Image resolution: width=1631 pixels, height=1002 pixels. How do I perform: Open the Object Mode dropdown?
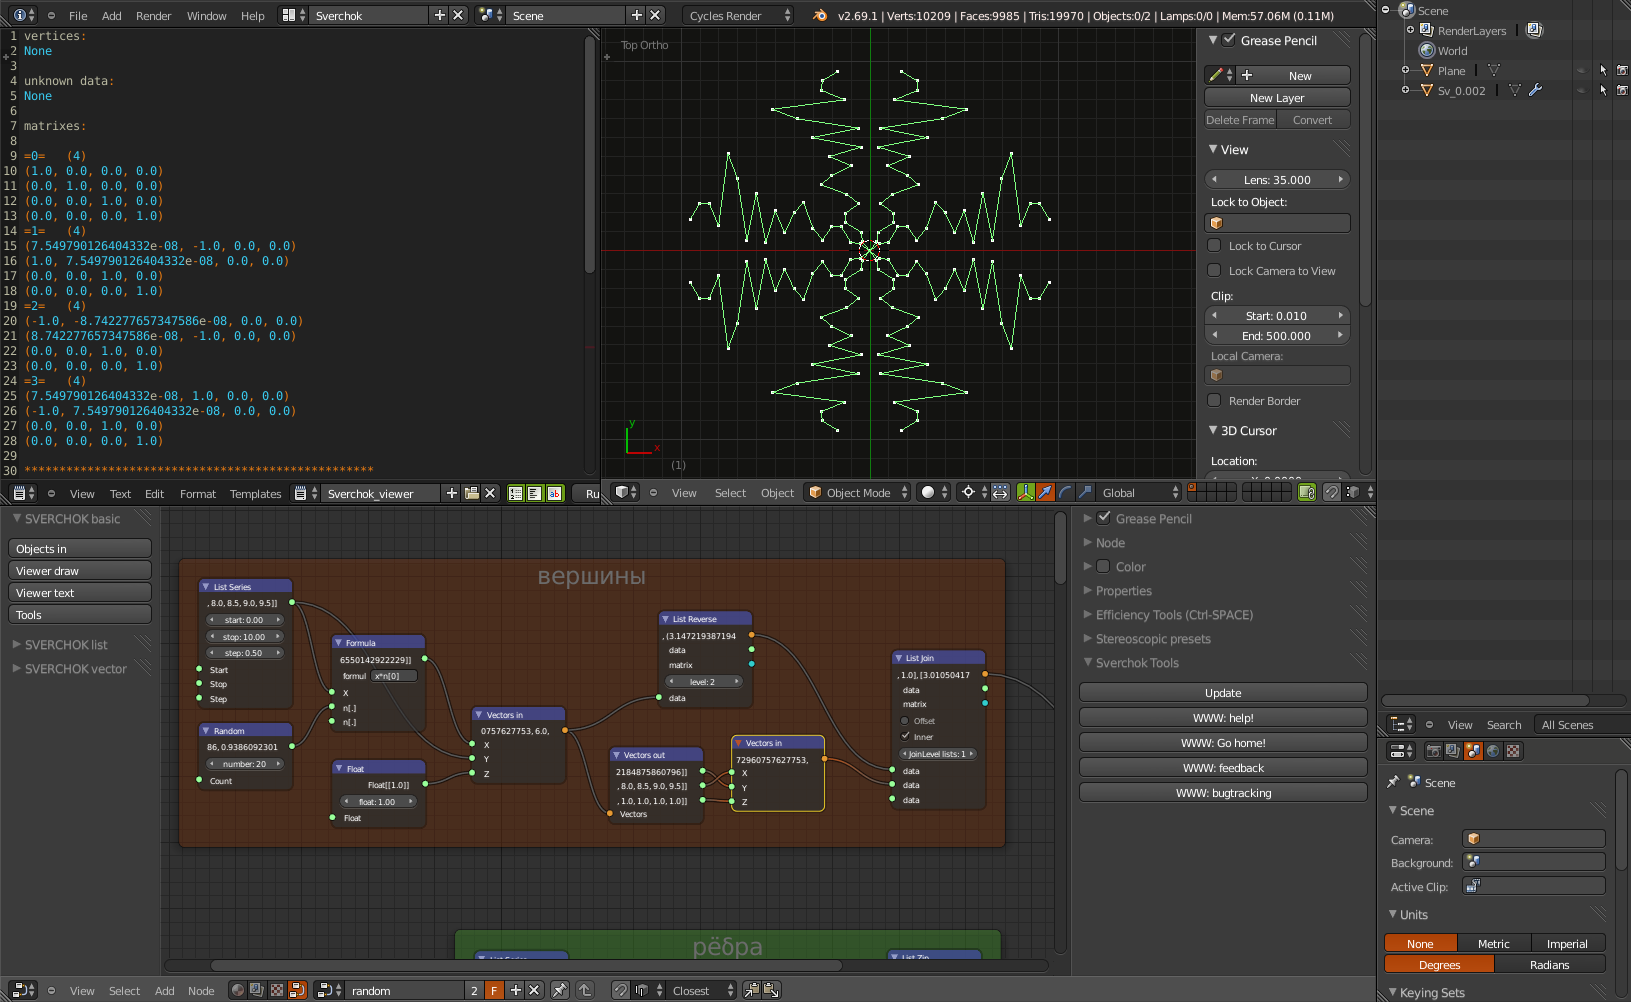(859, 492)
